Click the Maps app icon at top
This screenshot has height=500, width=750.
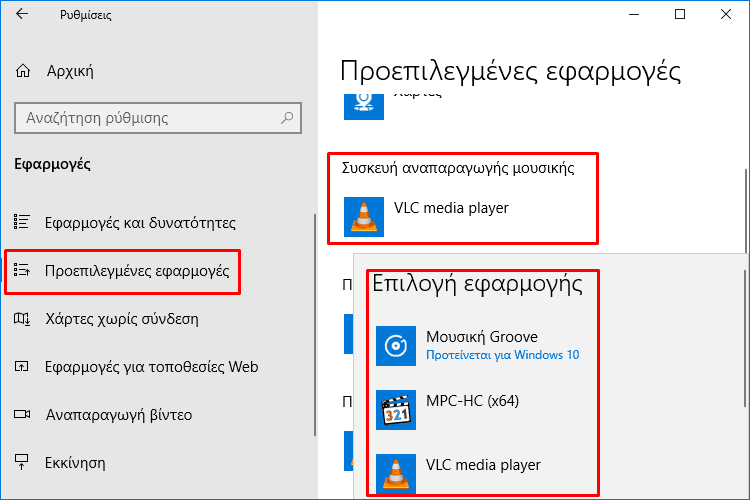364,106
